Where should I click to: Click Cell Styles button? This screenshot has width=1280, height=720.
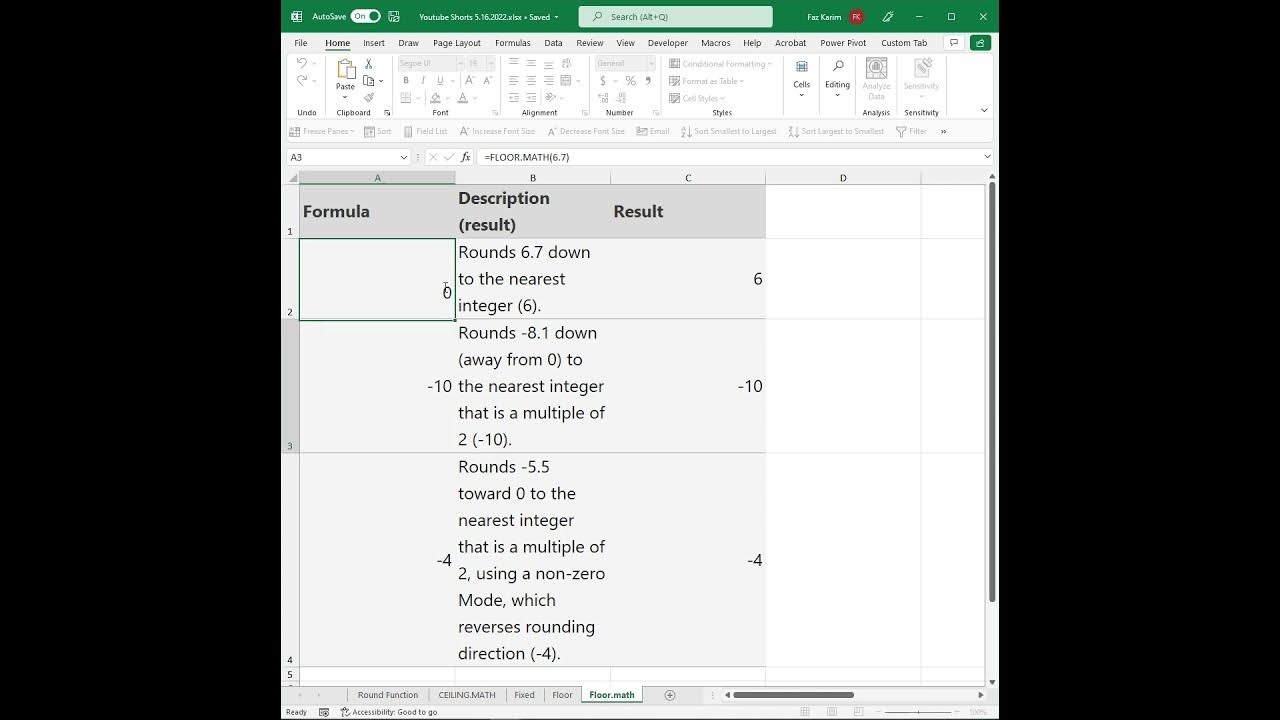point(697,98)
